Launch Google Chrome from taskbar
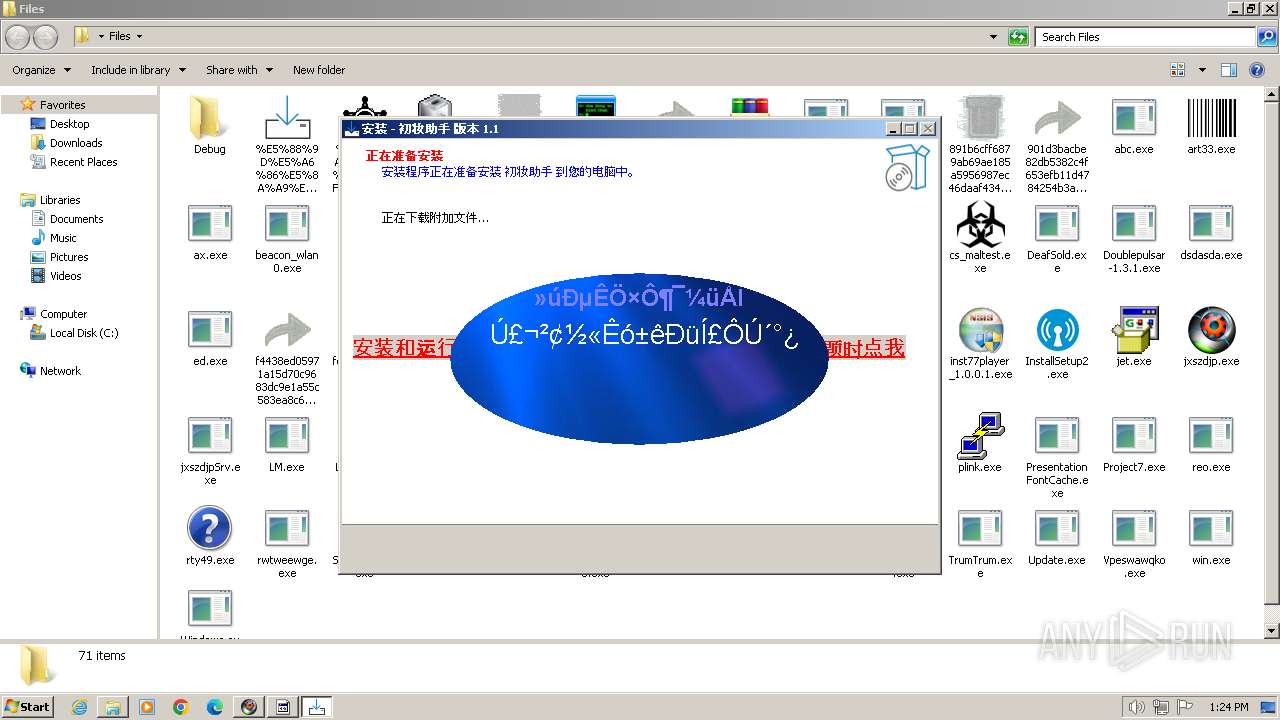 click(x=181, y=707)
